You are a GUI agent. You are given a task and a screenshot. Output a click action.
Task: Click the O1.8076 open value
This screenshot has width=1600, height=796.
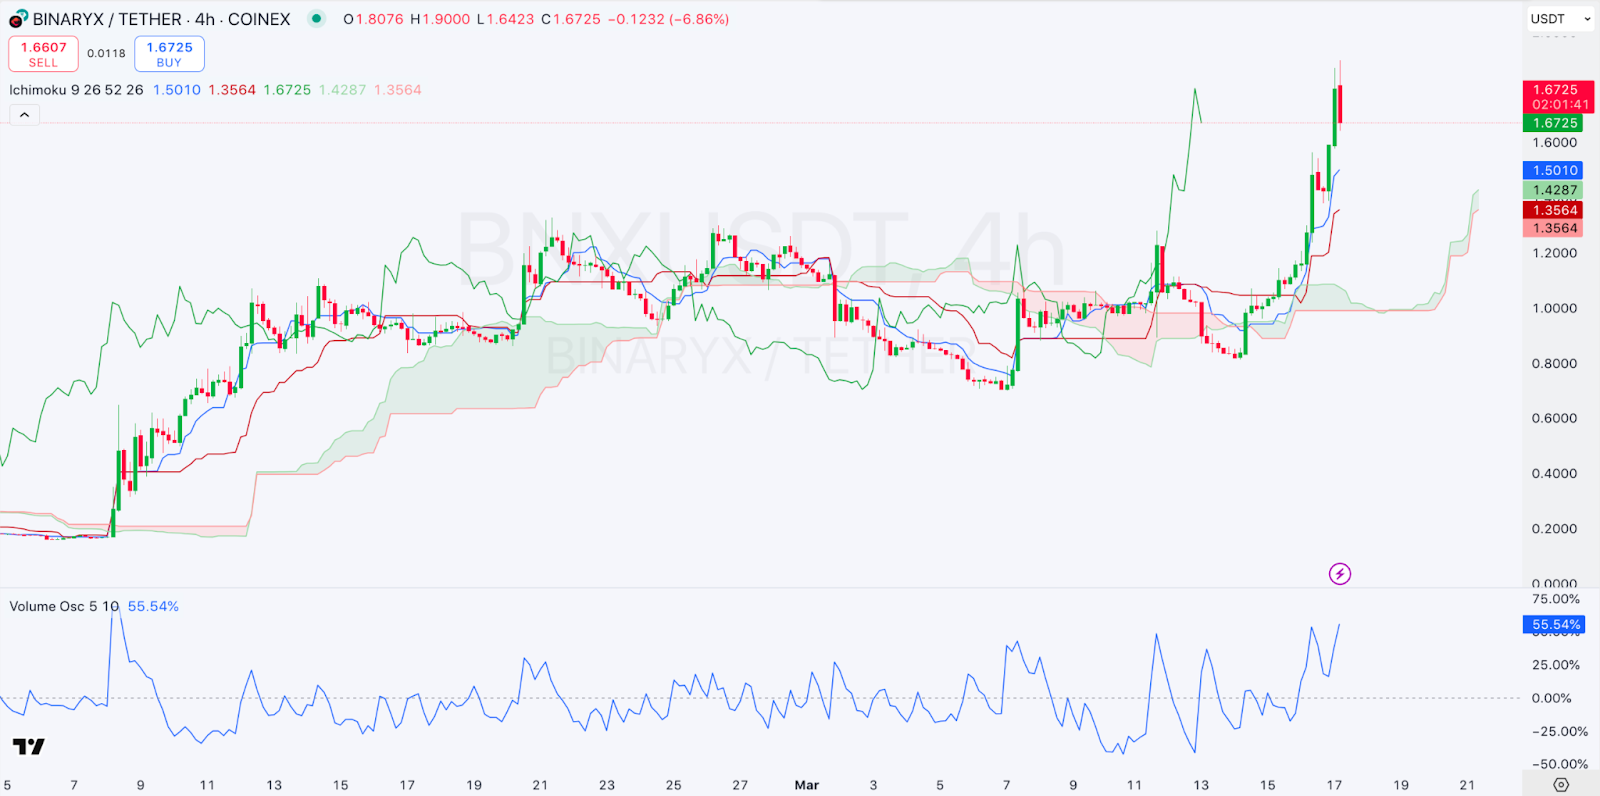(x=373, y=19)
